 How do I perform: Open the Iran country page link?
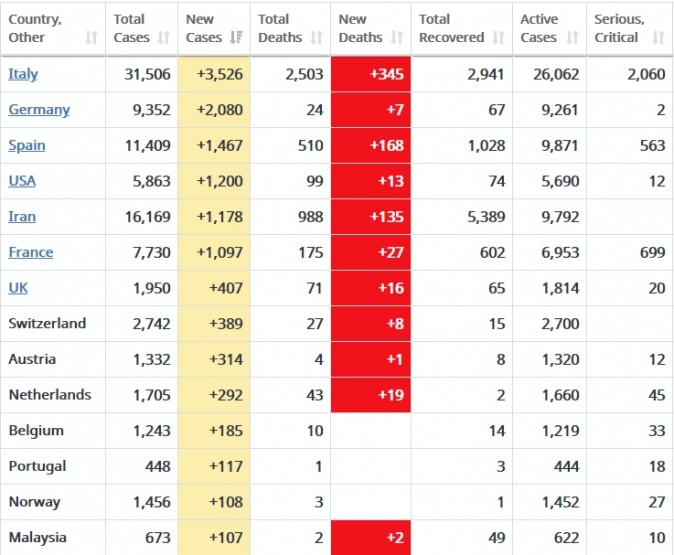pos(23,217)
